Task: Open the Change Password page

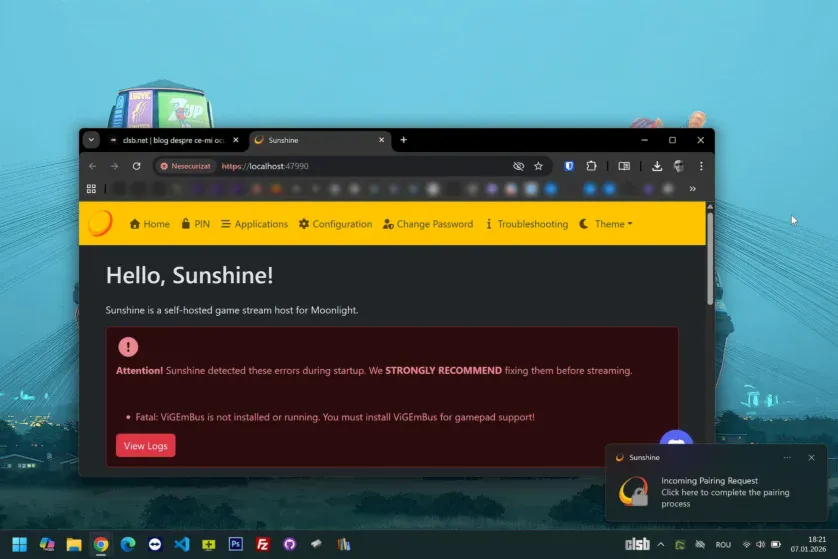Action: click(427, 224)
